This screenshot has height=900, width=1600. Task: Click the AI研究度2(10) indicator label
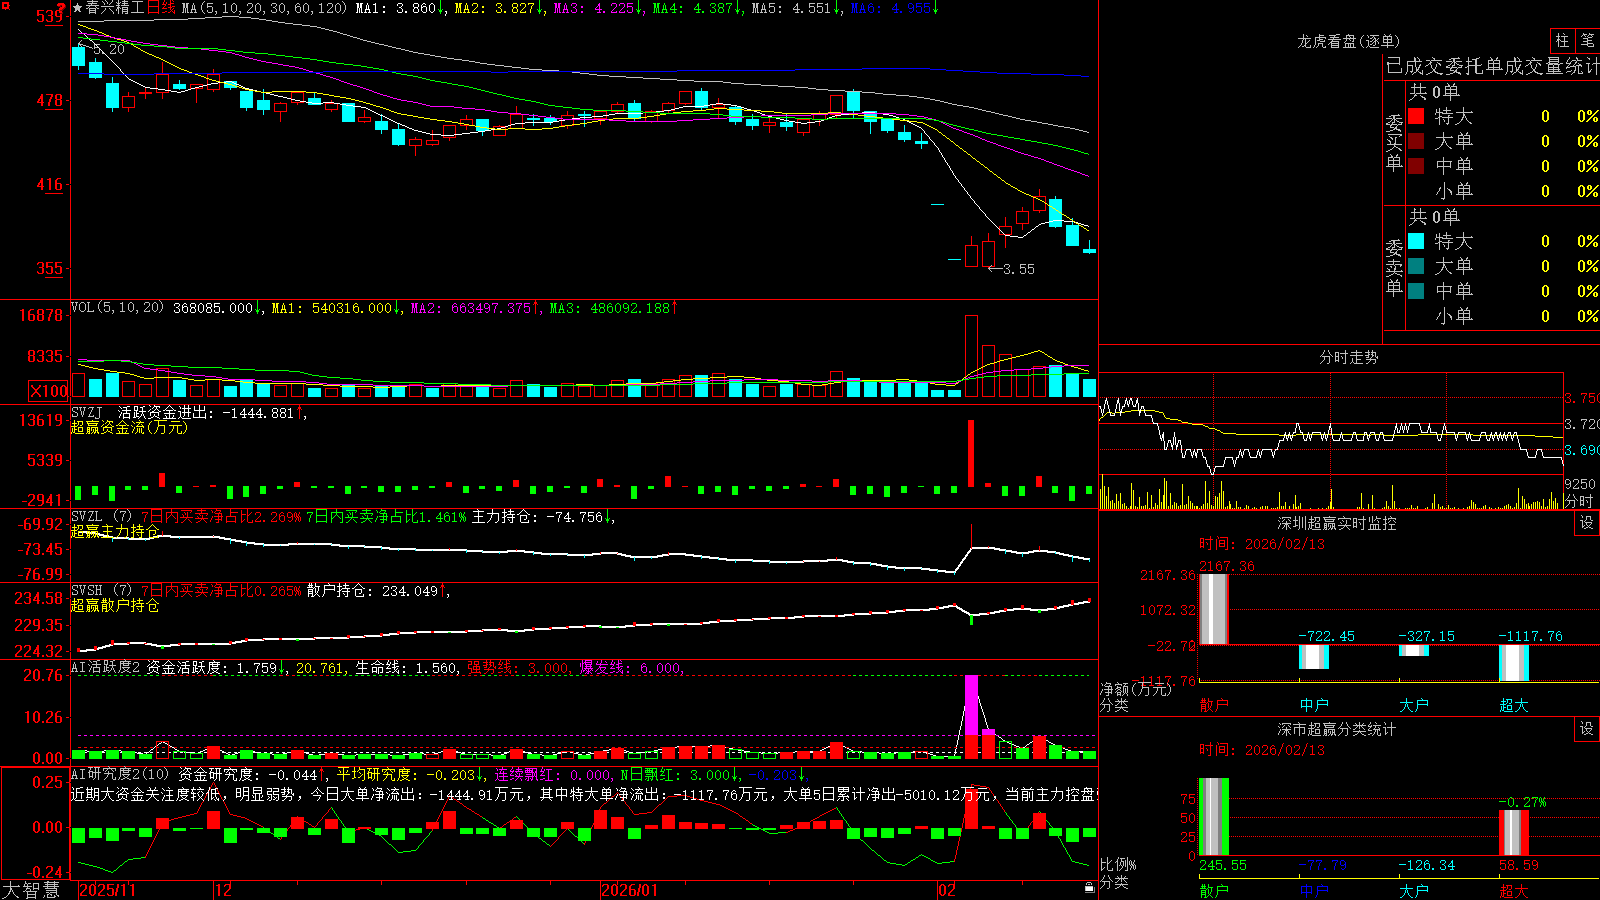[120, 774]
